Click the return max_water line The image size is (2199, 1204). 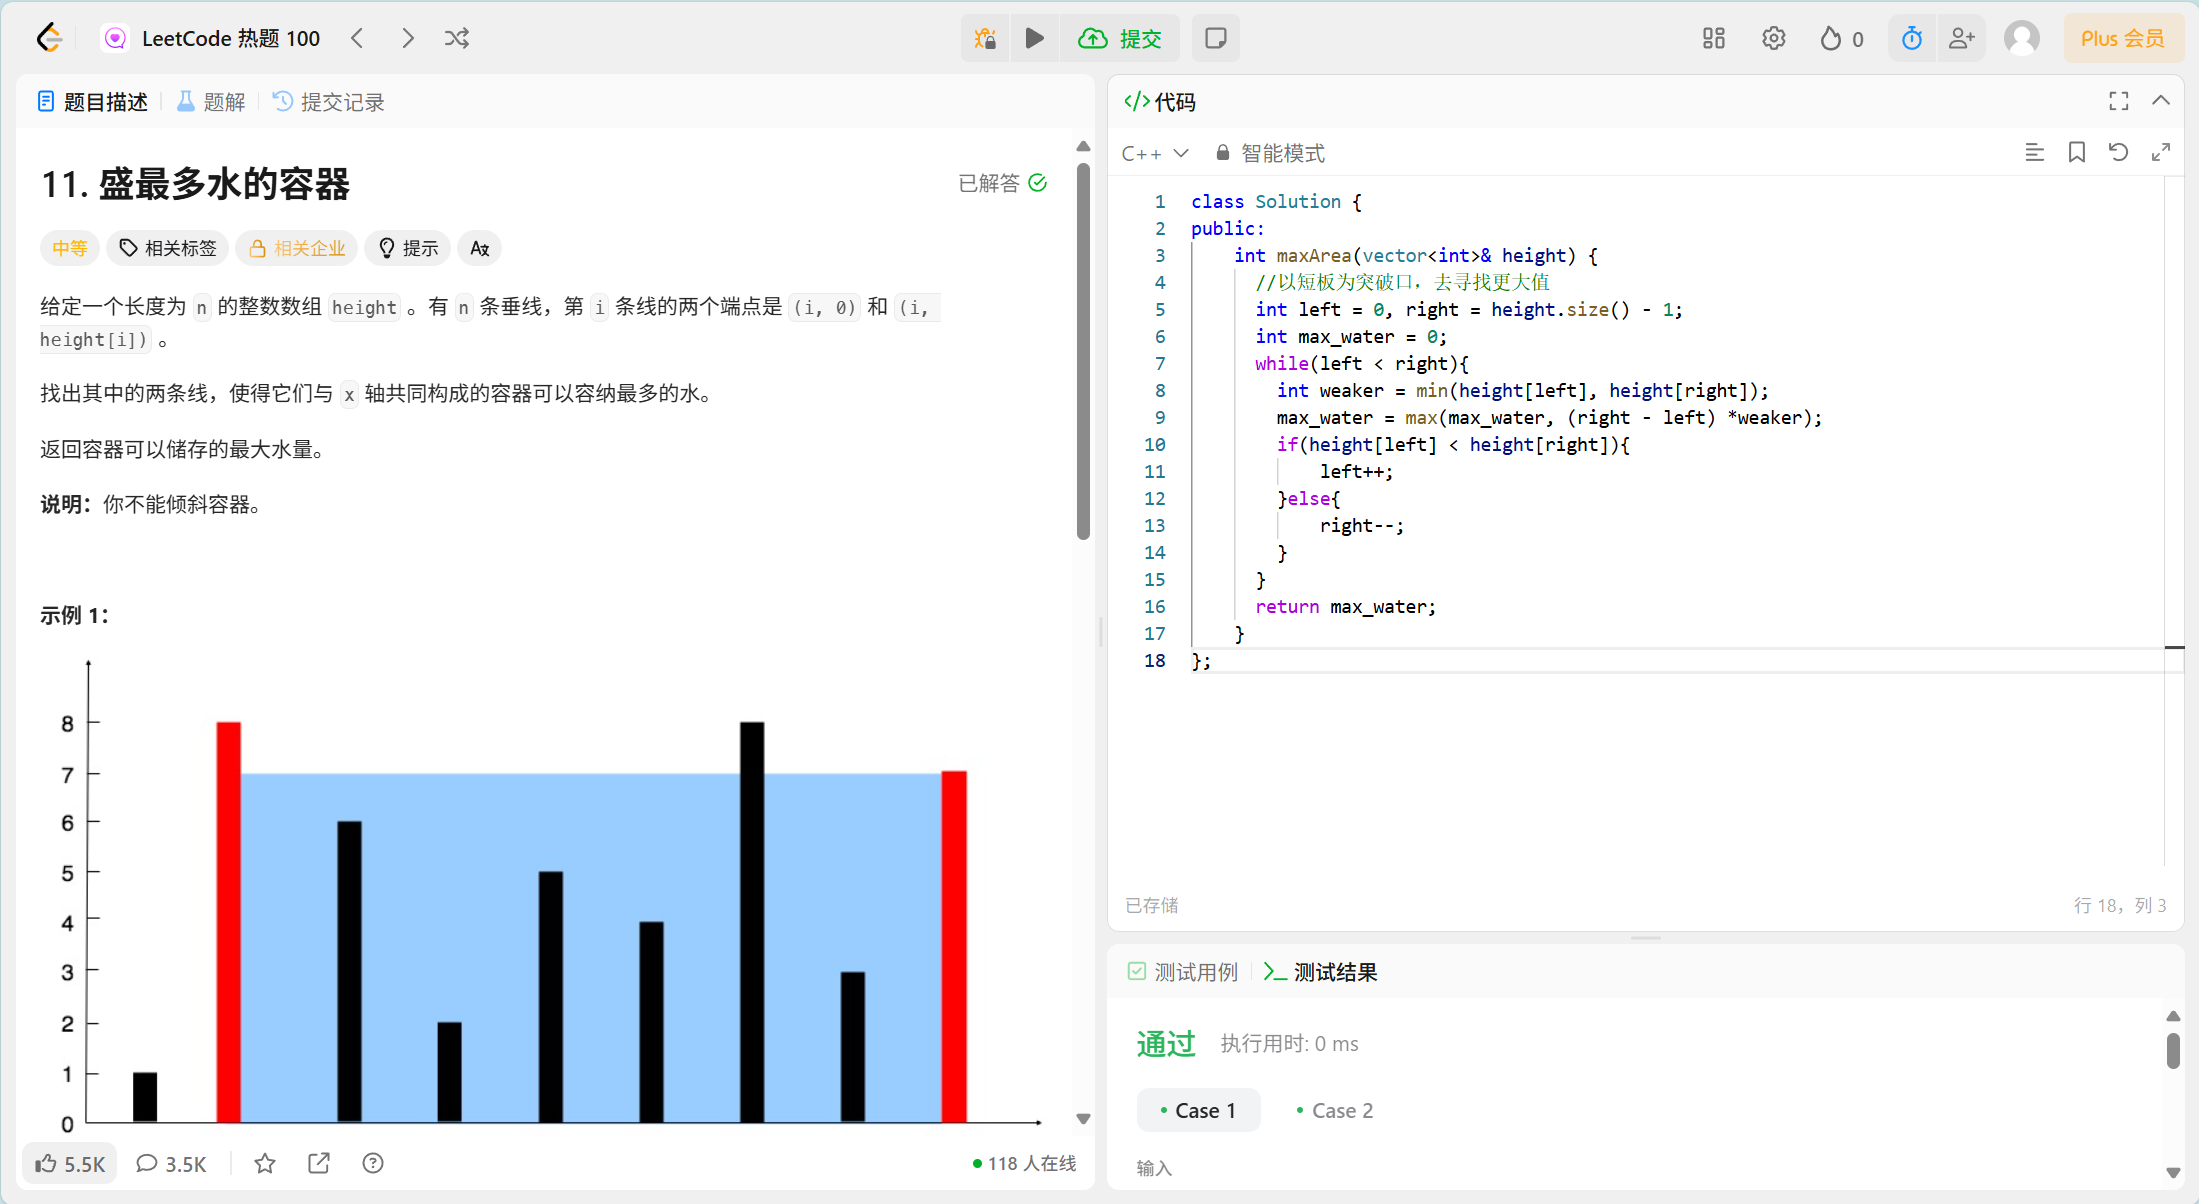[x=1345, y=607]
